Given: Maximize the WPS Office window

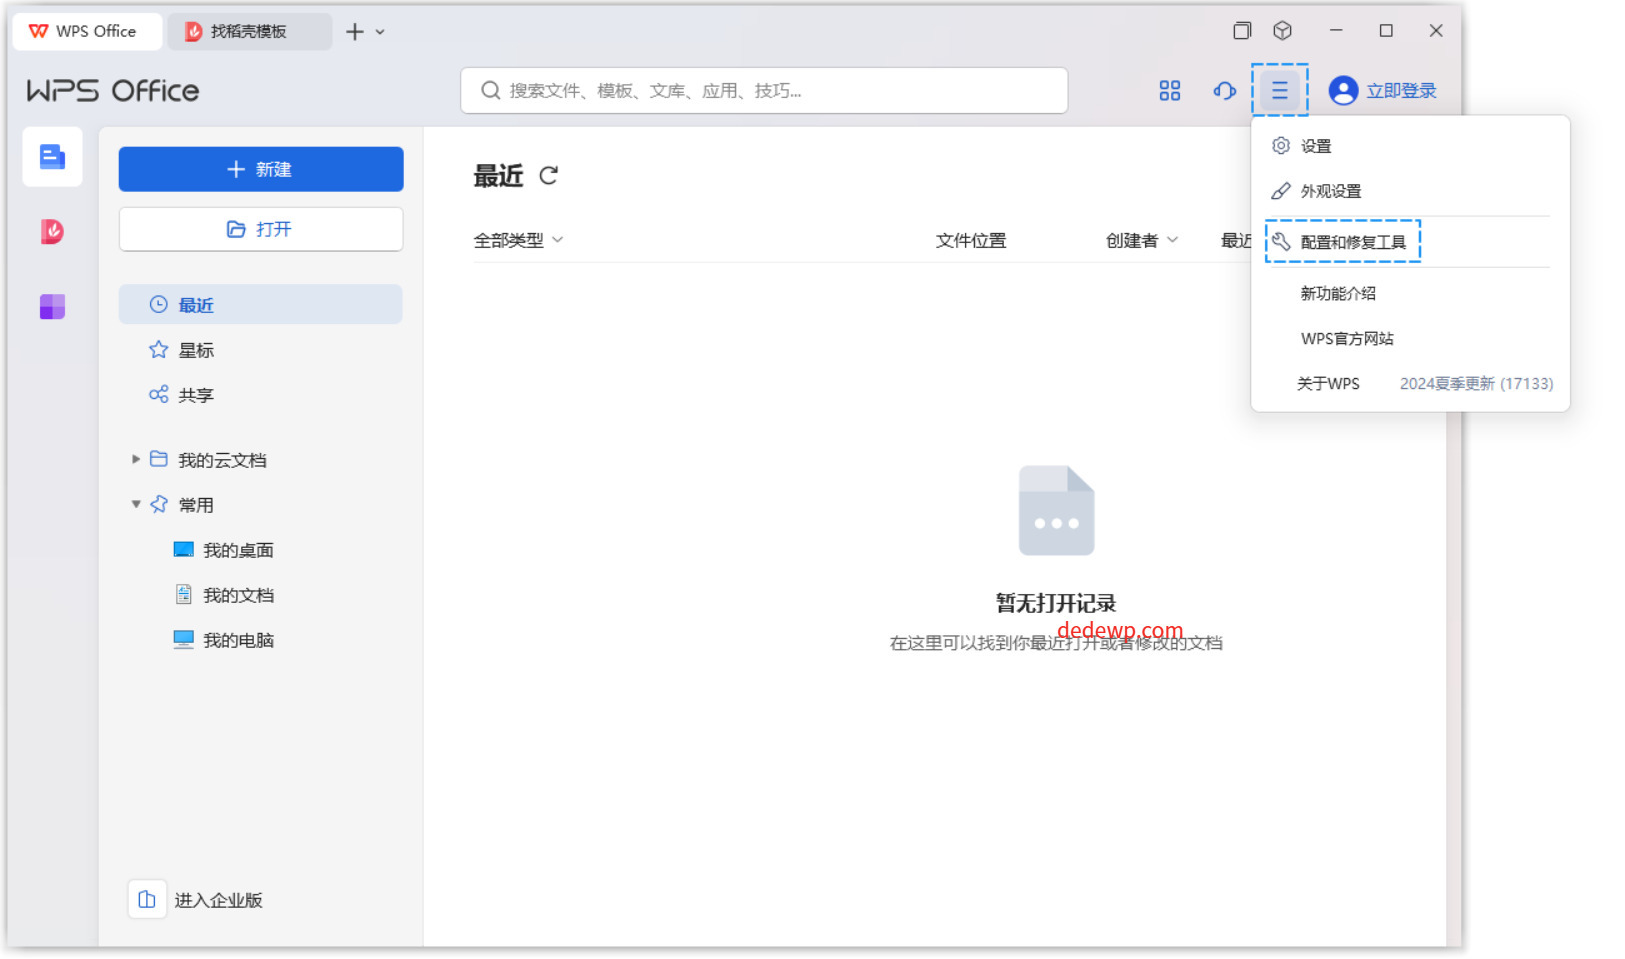Looking at the screenshot, I should point(1386,31).
